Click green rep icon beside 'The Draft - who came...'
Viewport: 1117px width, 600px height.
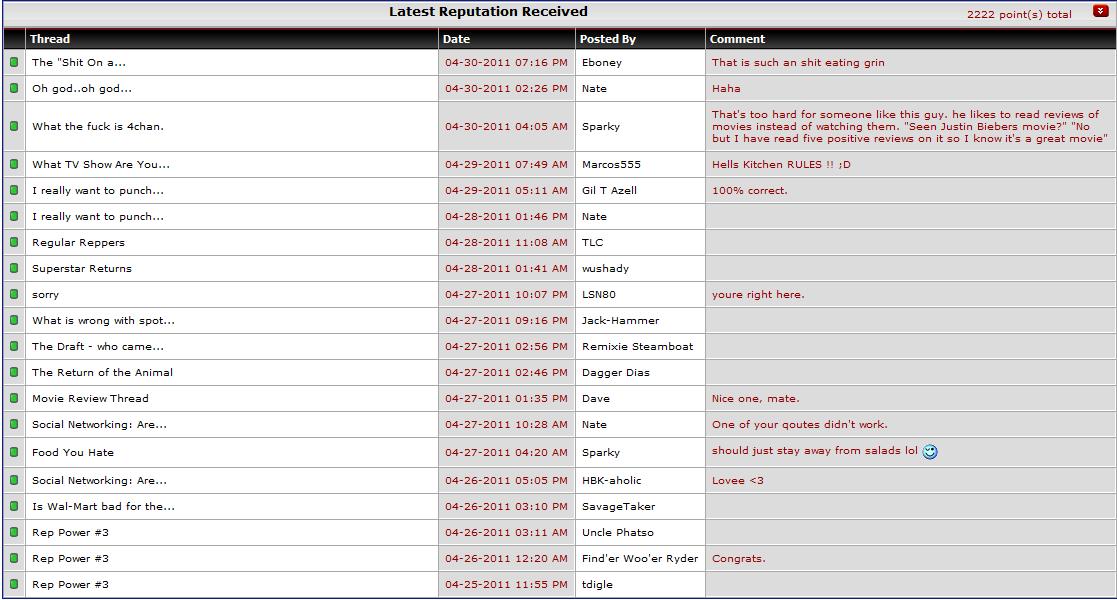tap(14, 346)
